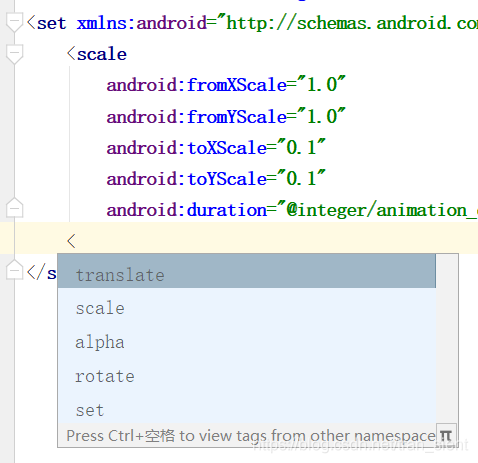
Task: Click the scale opening tag name
Action: pyautogui.click(x=102, y=54)
